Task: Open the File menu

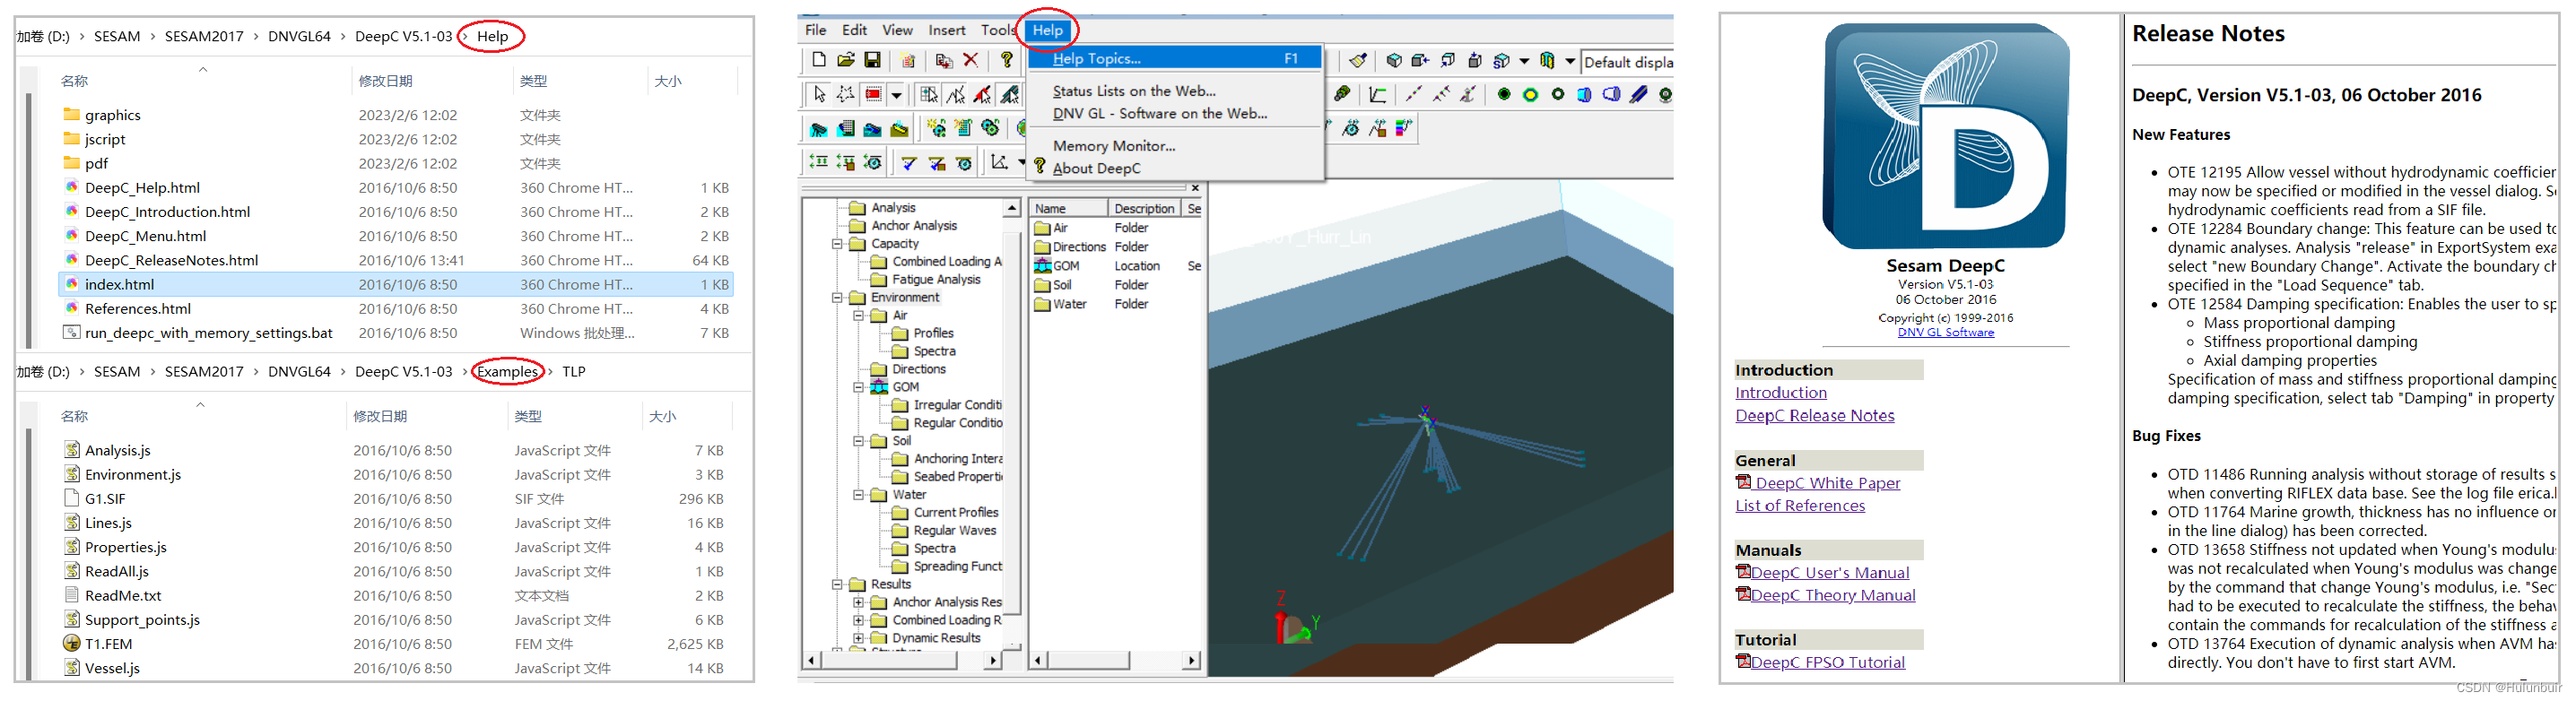Action: point(816,30)
